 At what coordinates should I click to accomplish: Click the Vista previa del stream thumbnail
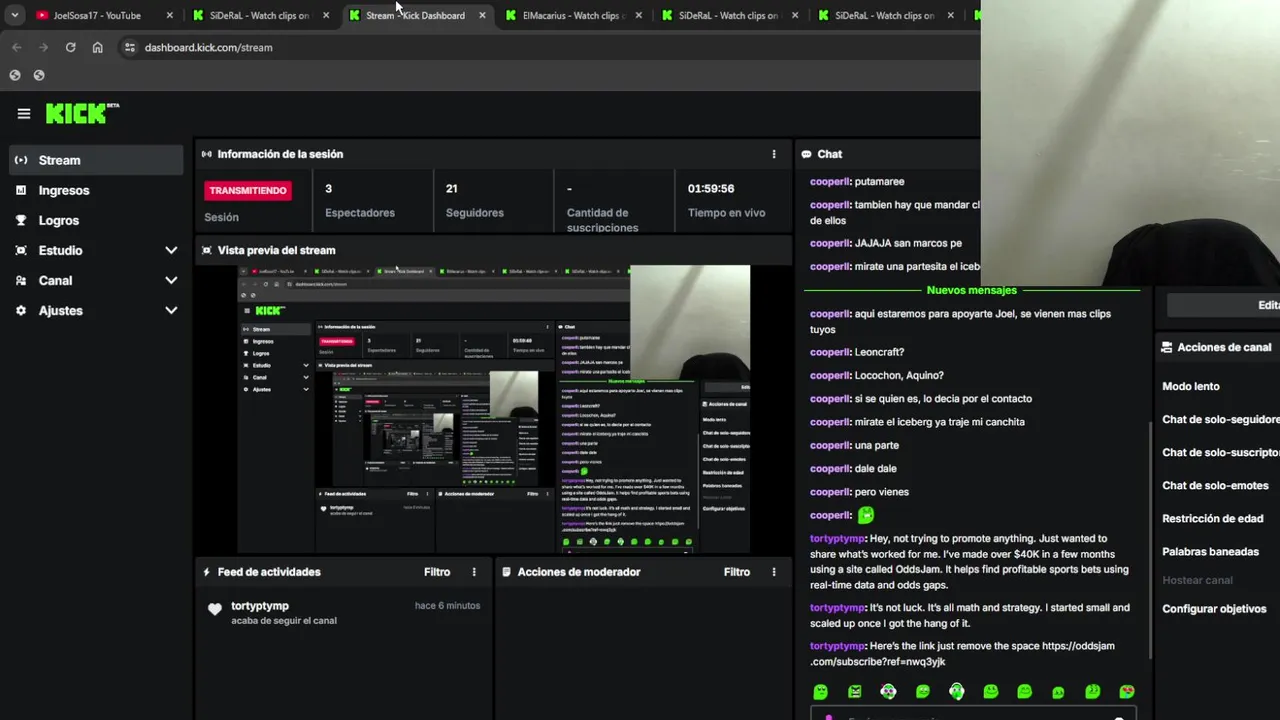[x=493, y=409]
